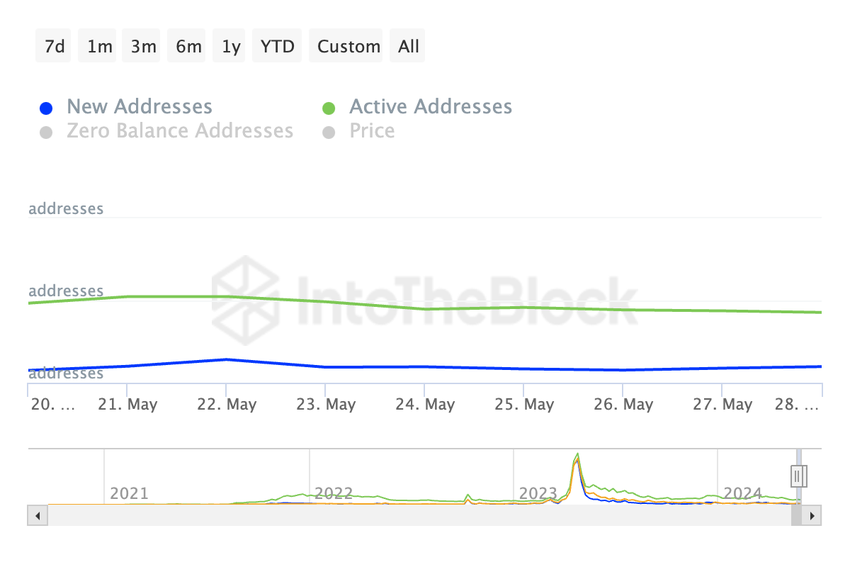The width and height of the screenshot is (850, 567).
Task: Select the 7d time range button
Action: (55, 46)
